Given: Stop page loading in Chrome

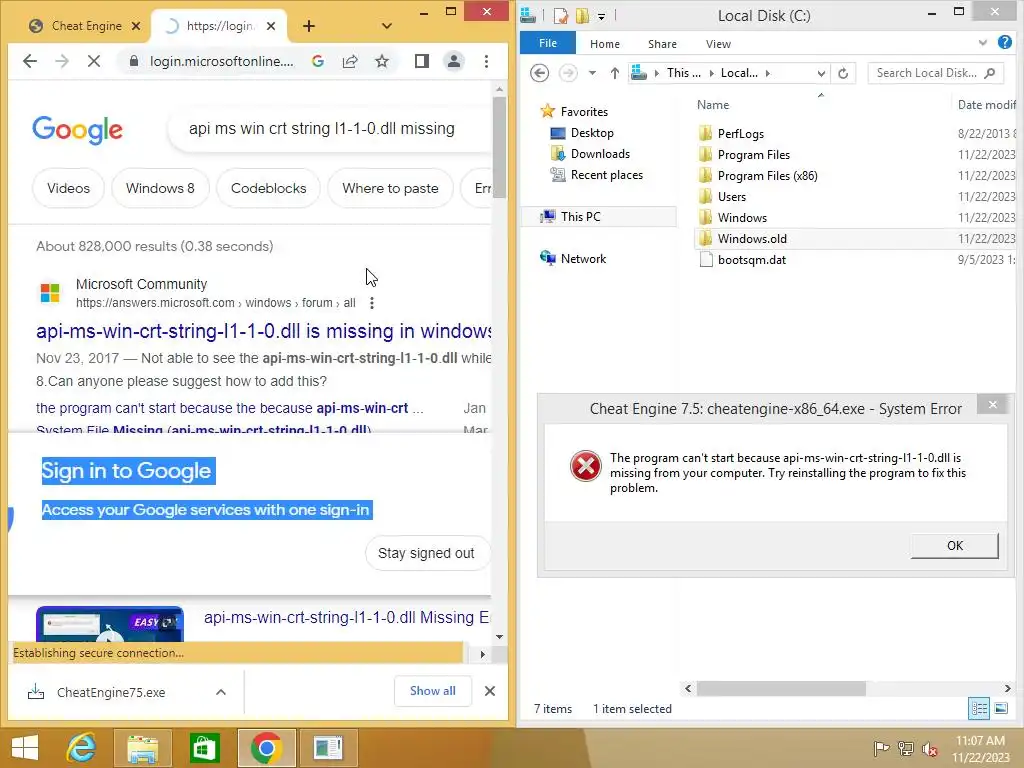Looking at the screenshot, I should coord(93,61).
